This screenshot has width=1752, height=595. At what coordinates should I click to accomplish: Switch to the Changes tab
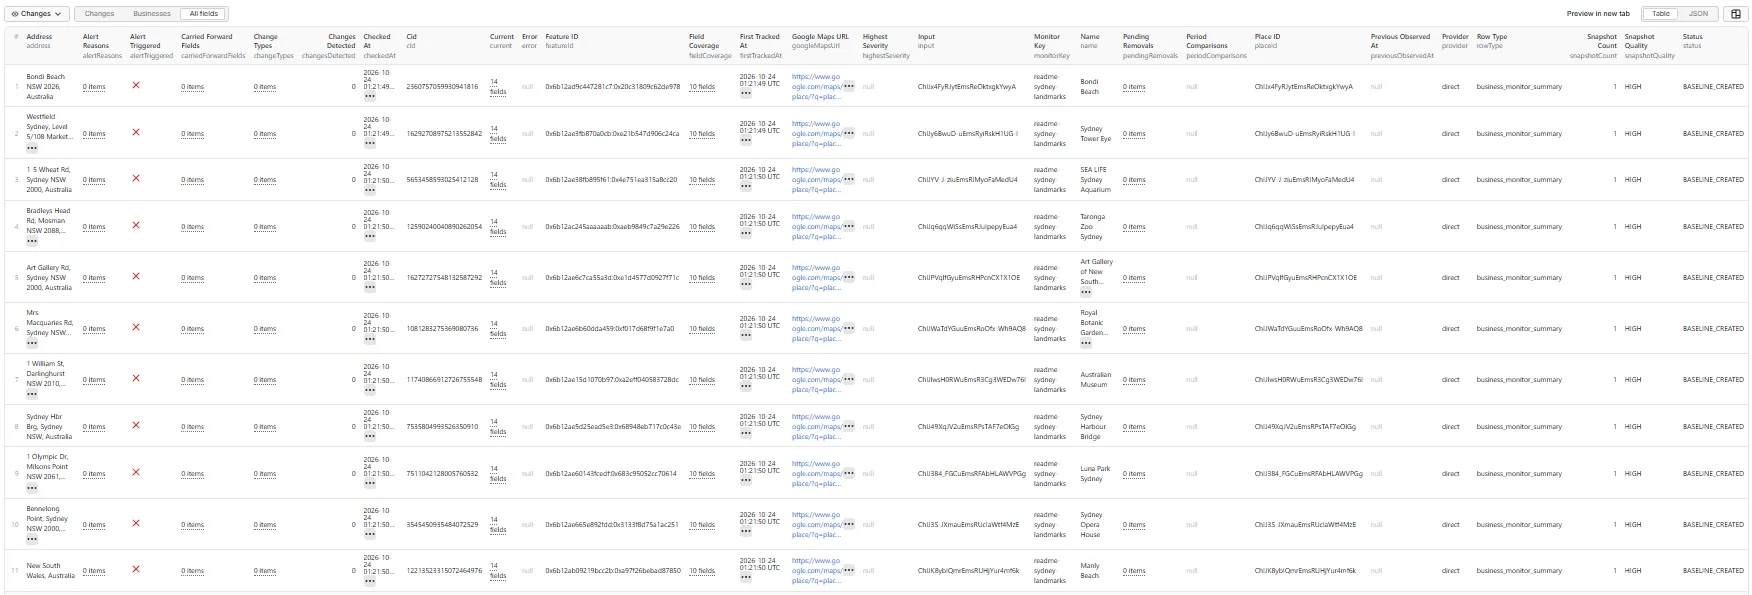99,14
